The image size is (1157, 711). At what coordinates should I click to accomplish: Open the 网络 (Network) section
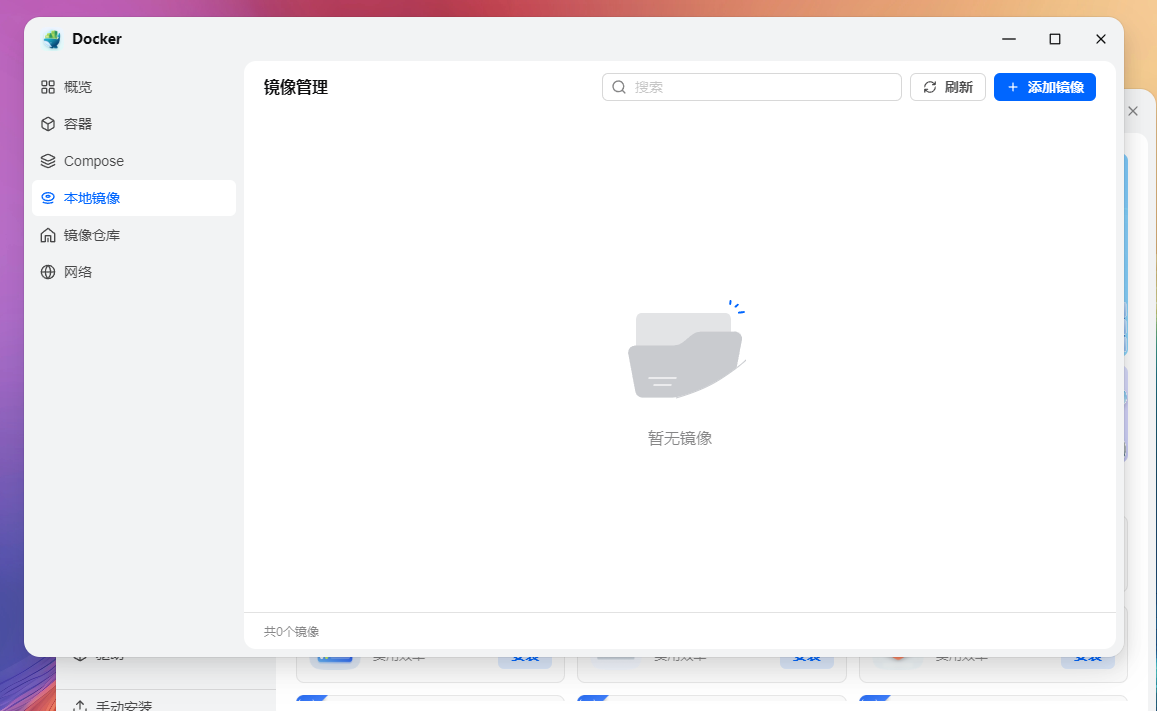pos(77,271)
